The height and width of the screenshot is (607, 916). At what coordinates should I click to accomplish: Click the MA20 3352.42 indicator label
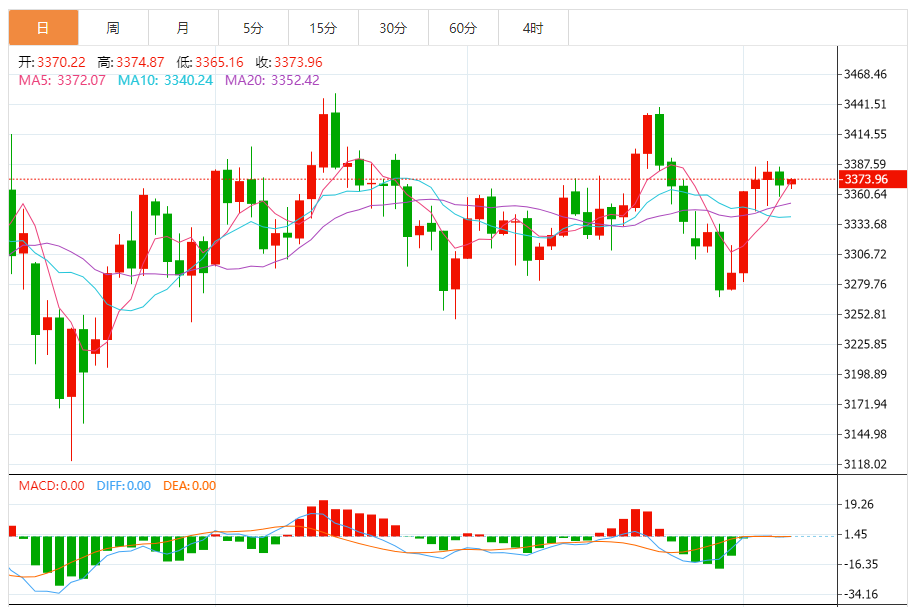[272, 80]
